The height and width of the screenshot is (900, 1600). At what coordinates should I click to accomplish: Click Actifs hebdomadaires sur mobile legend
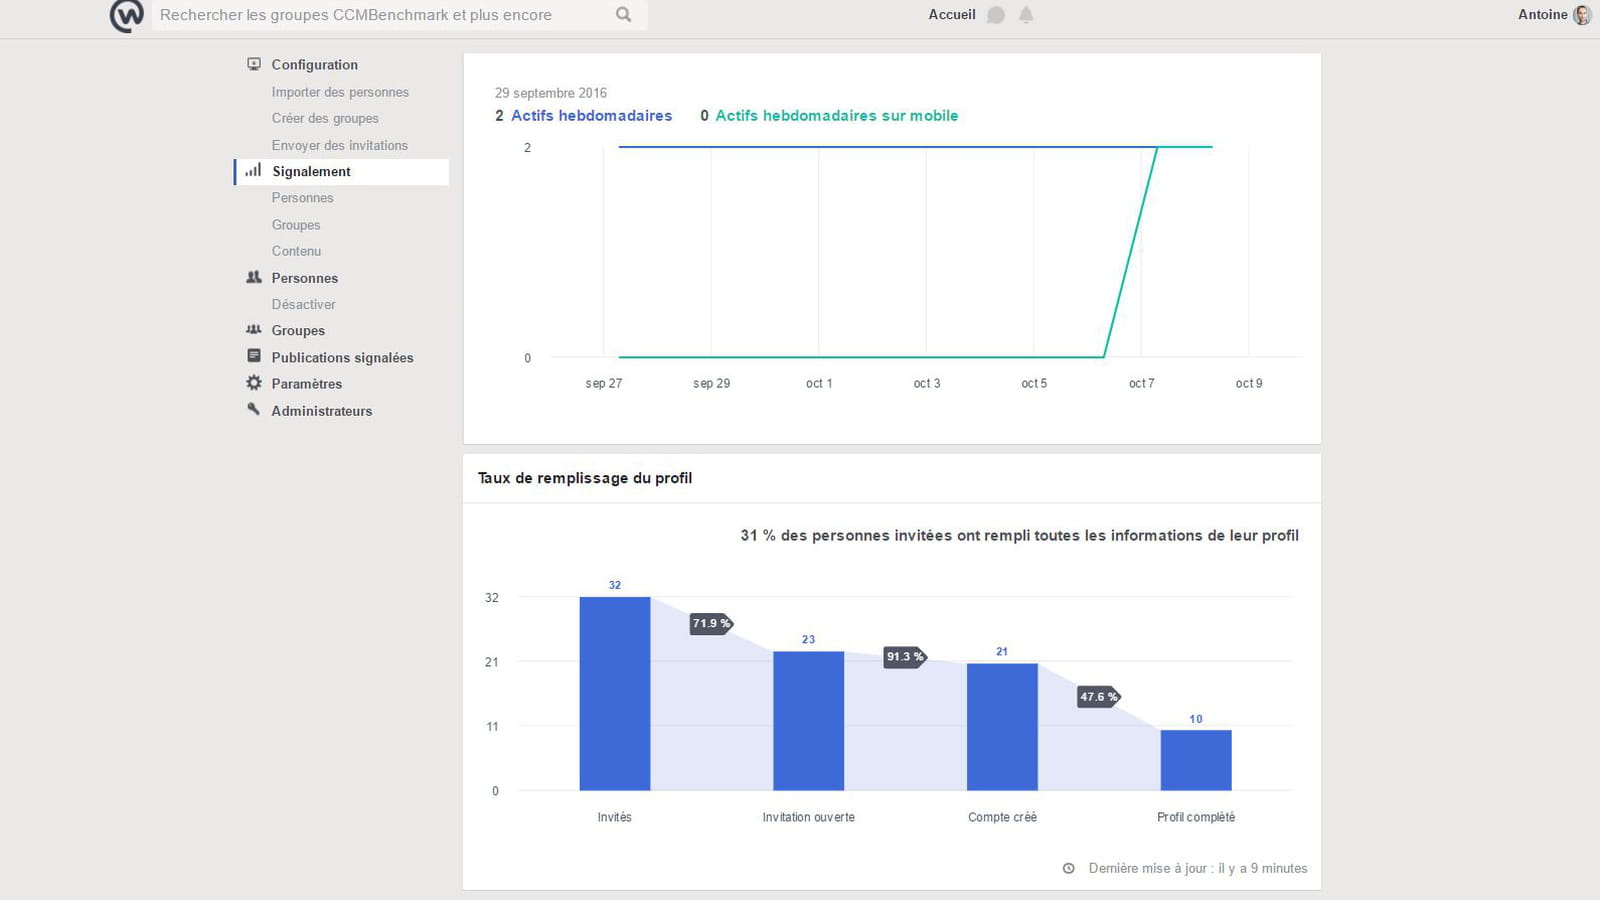coord(836,116)
